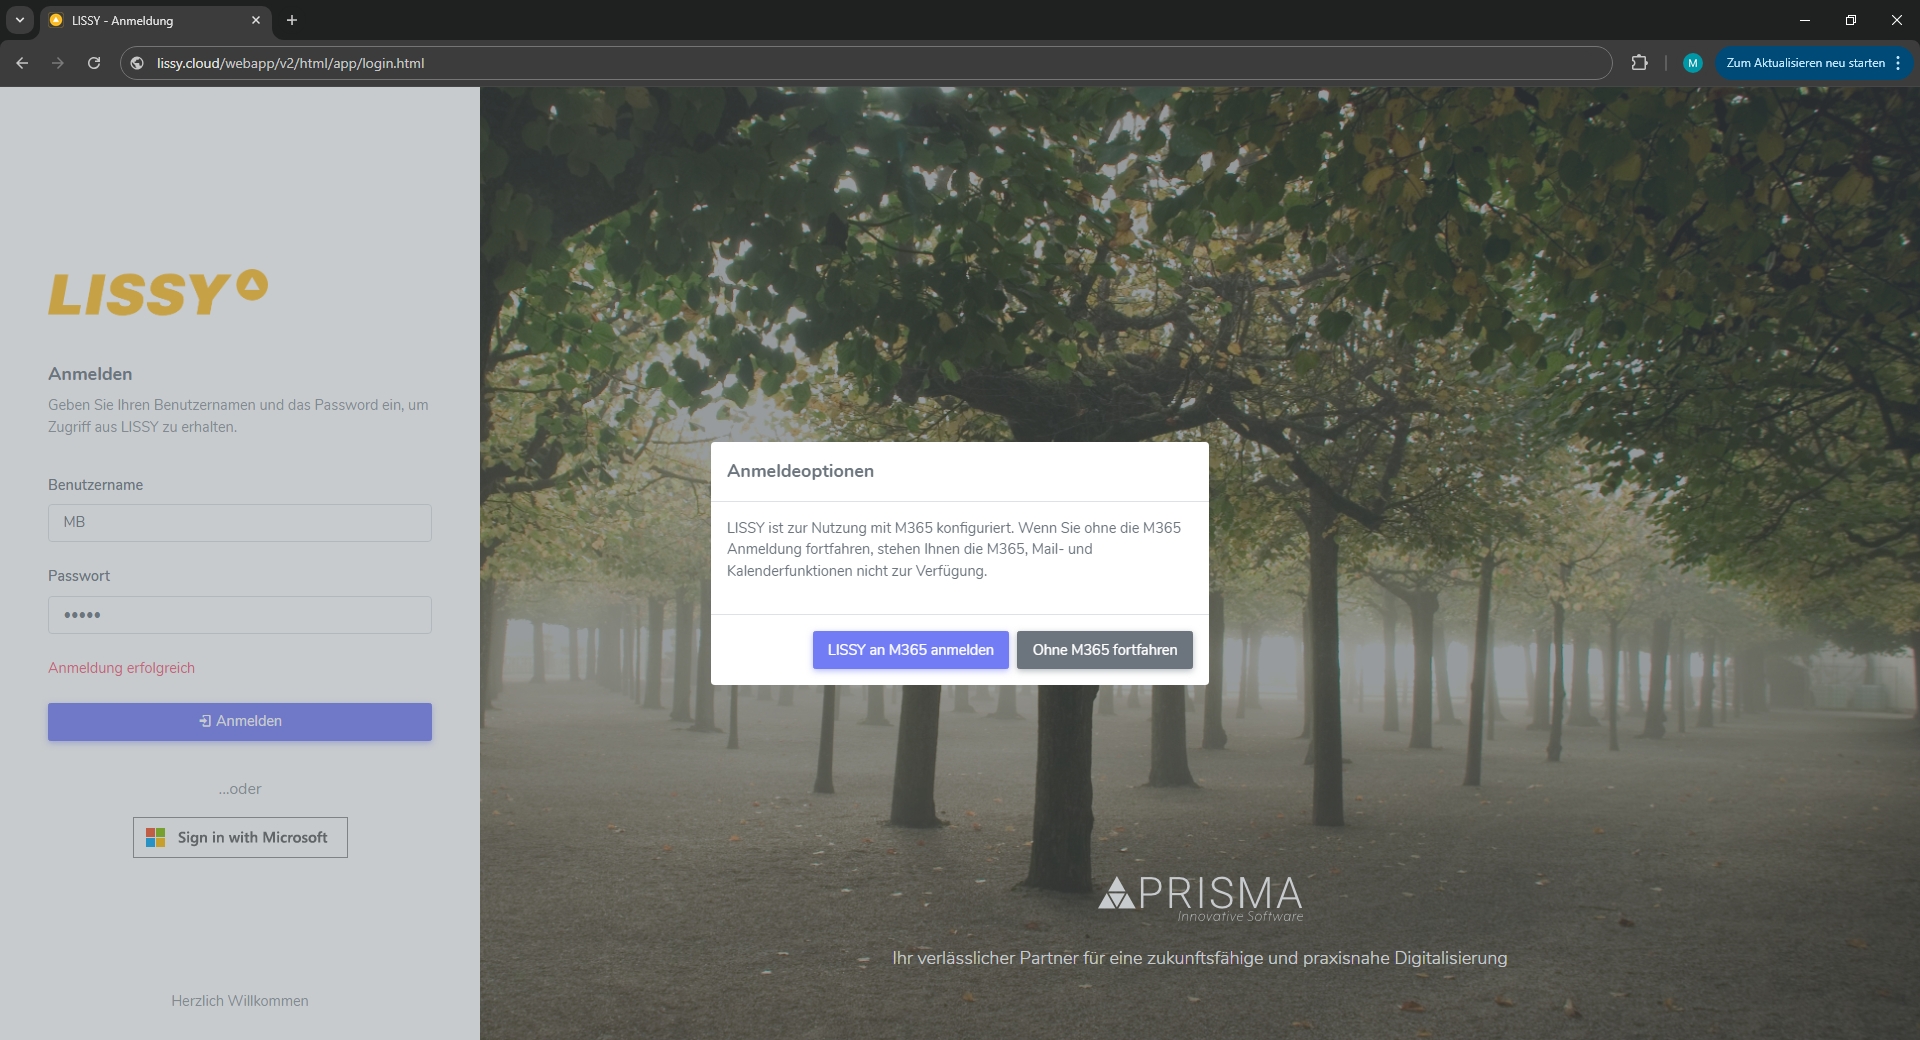Click the Herzlich Willkommen text

(x=240, y=1001)
